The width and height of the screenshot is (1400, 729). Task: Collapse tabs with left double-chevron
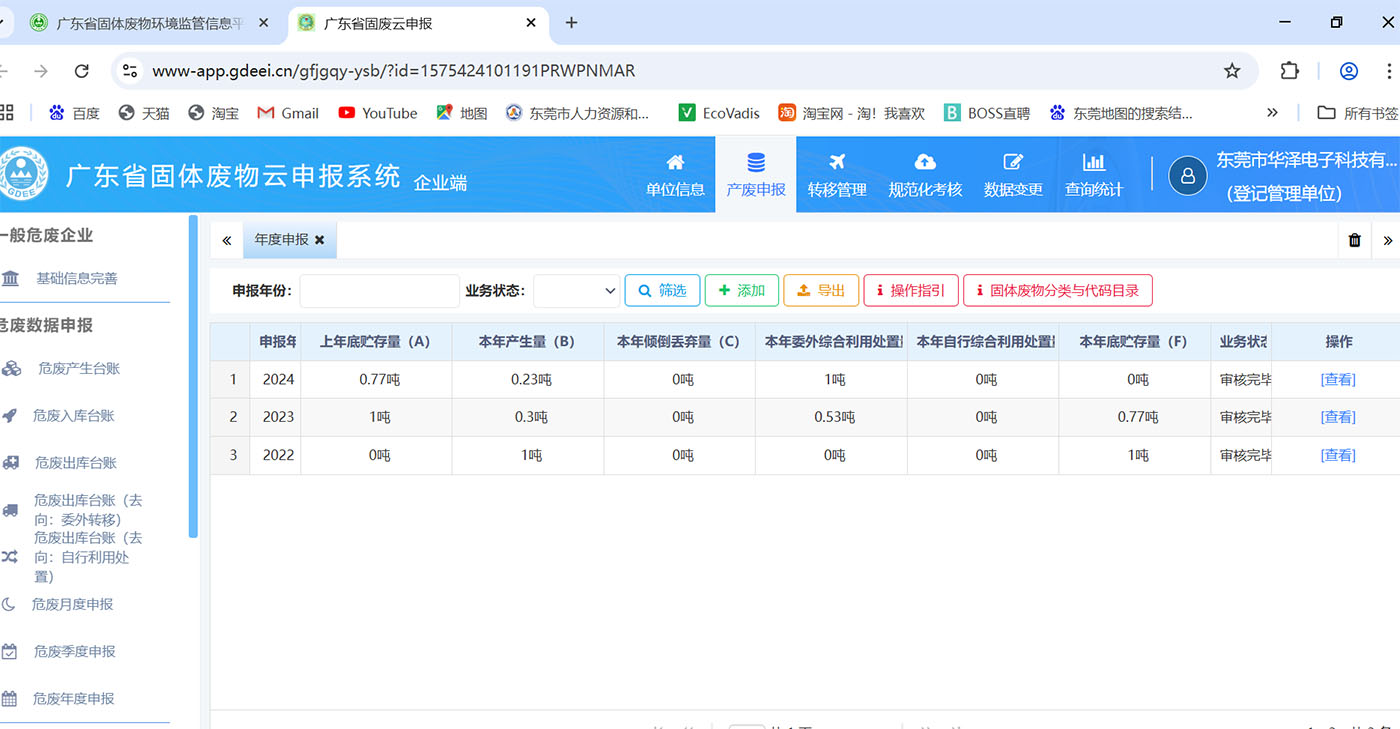click(x=227, y=240)
